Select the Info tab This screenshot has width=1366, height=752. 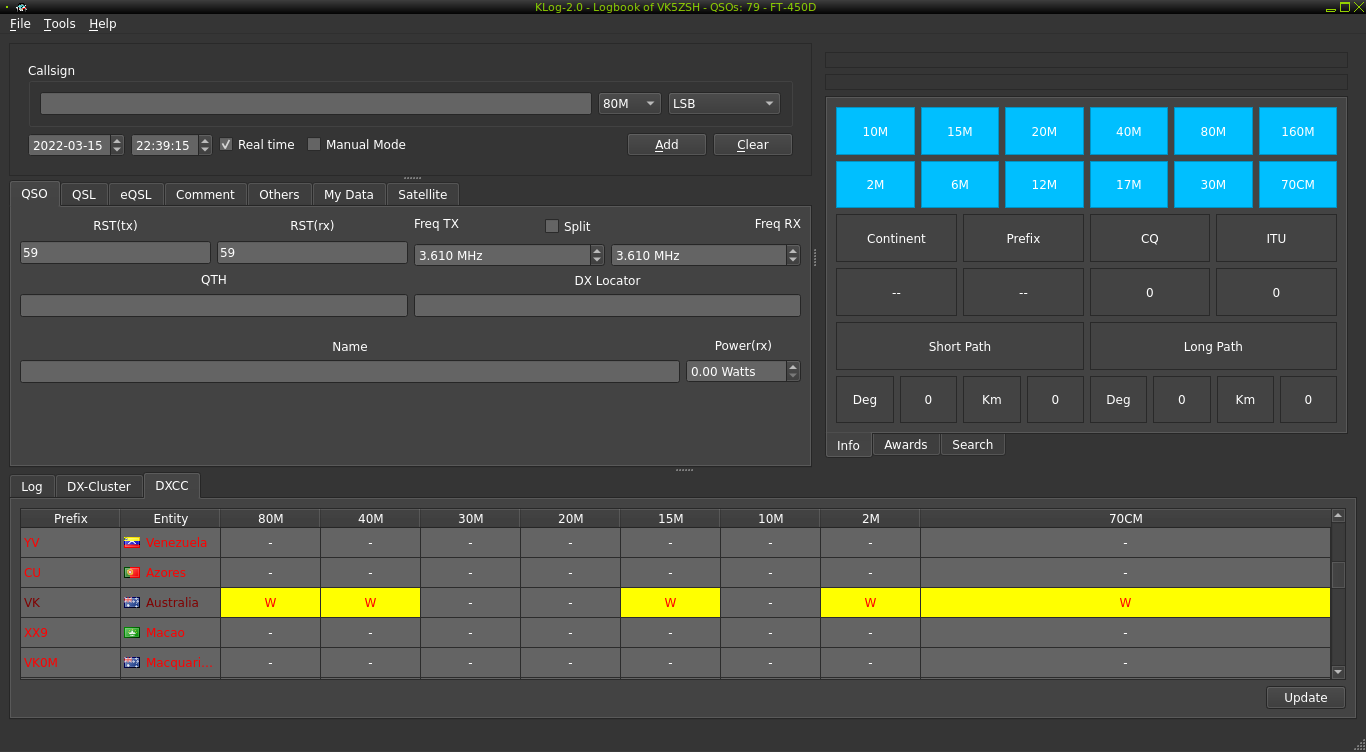pos(848,445)
